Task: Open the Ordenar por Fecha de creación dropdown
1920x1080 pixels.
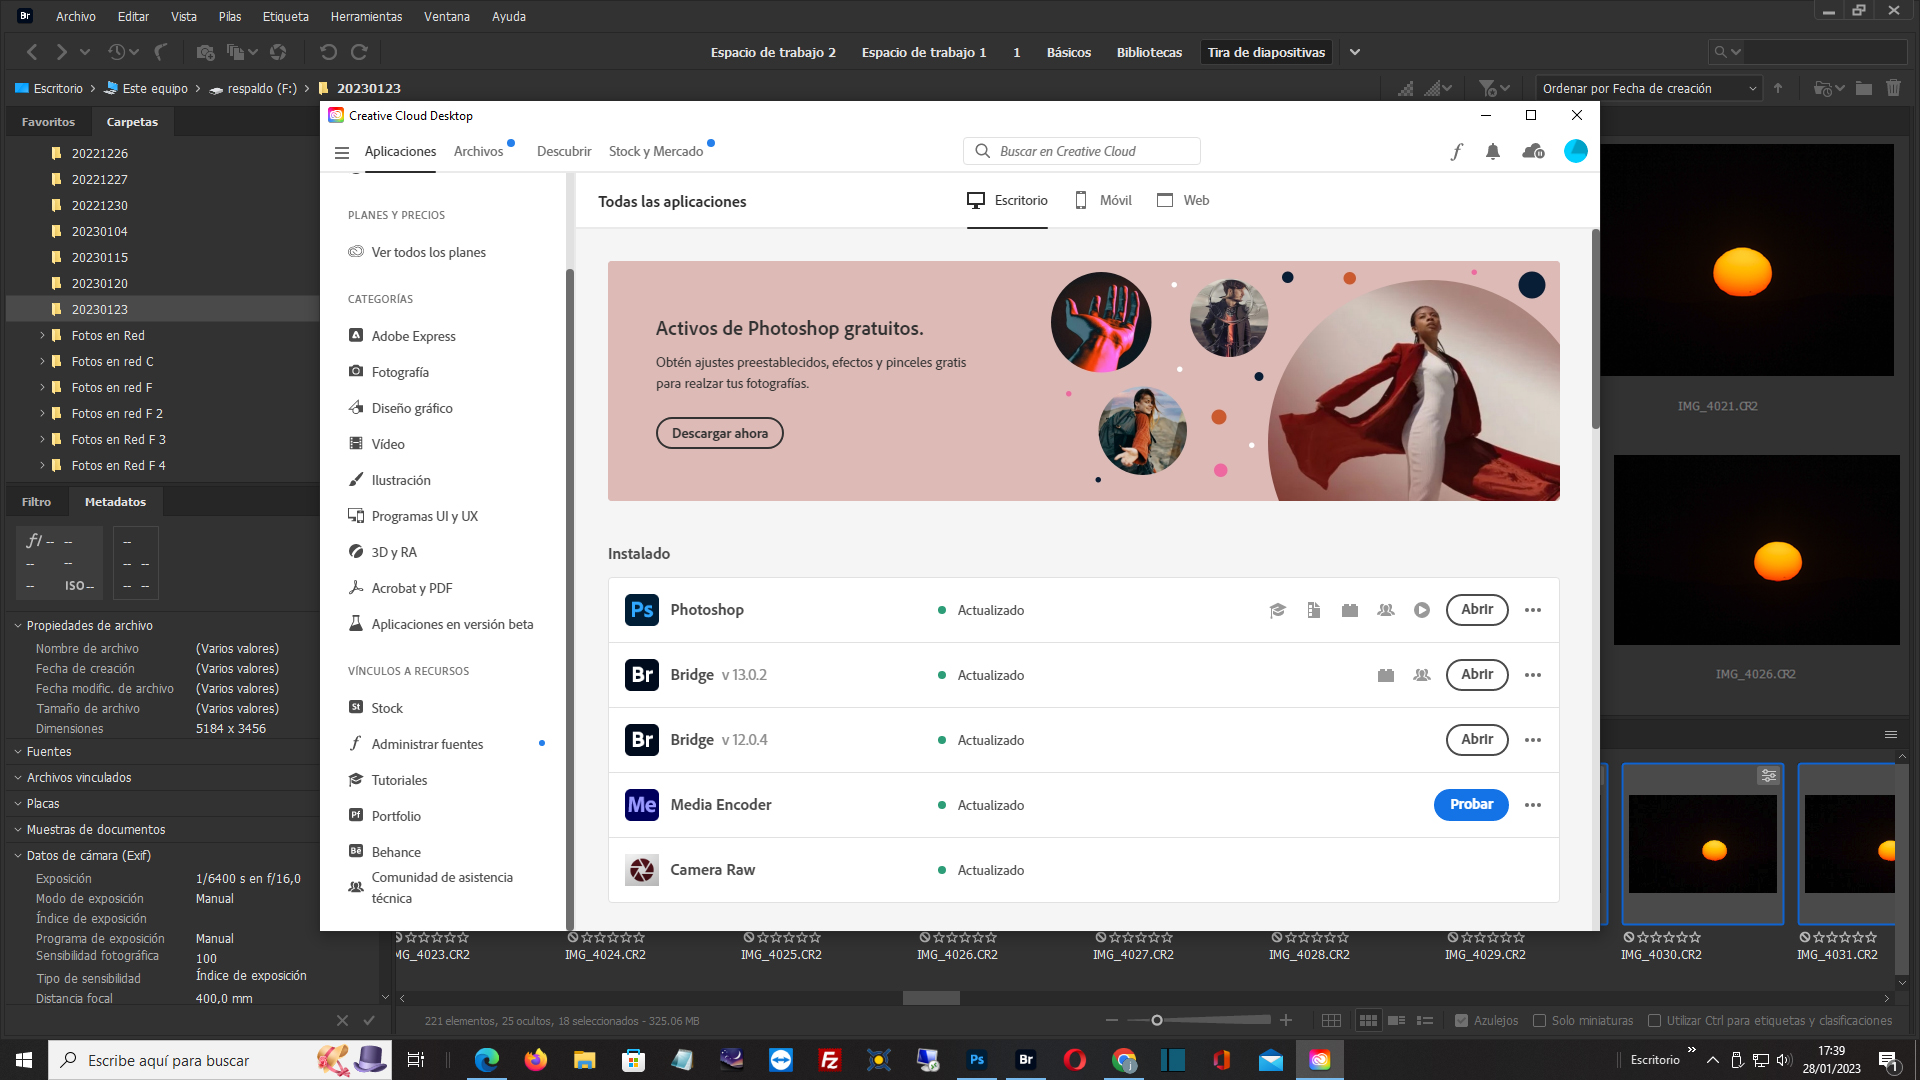Action: [x=1645, y=88]
